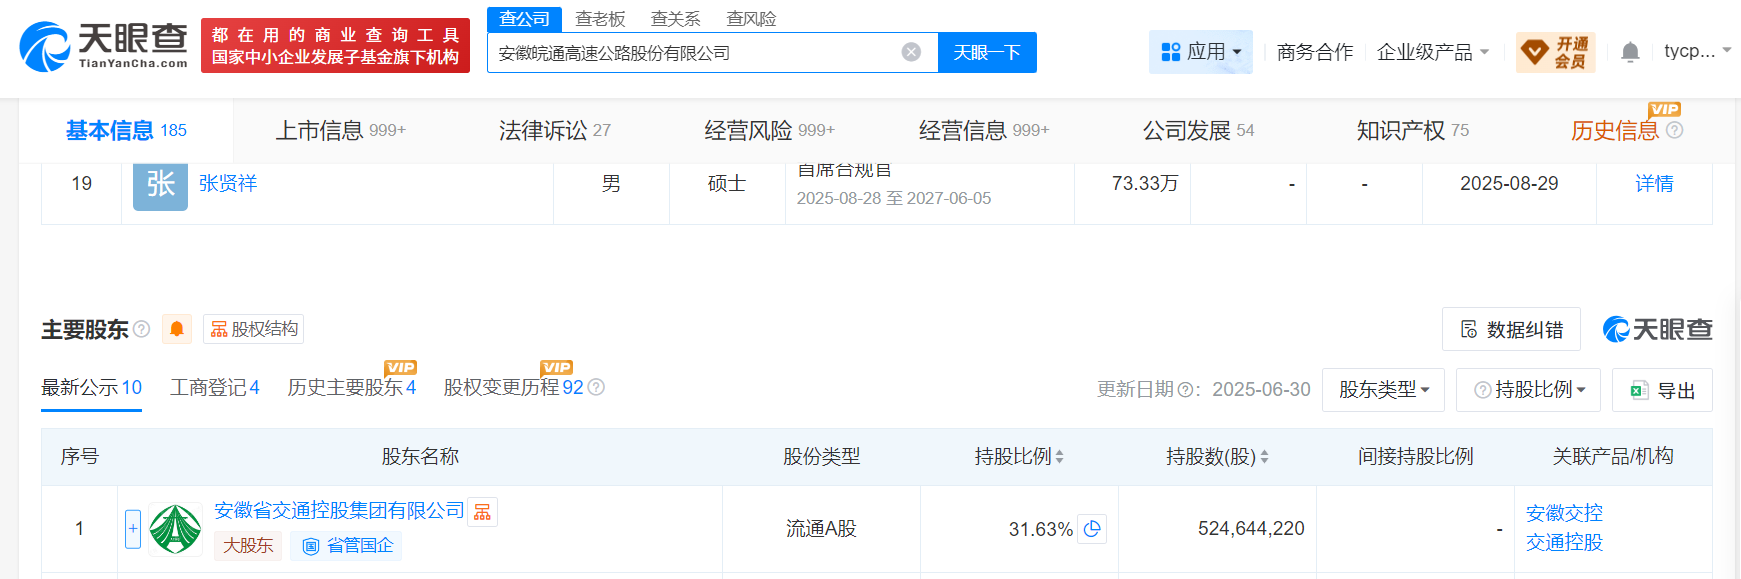Switch to 历史信息 tab
The image size is (1741, 579).
coord(1614,130)
